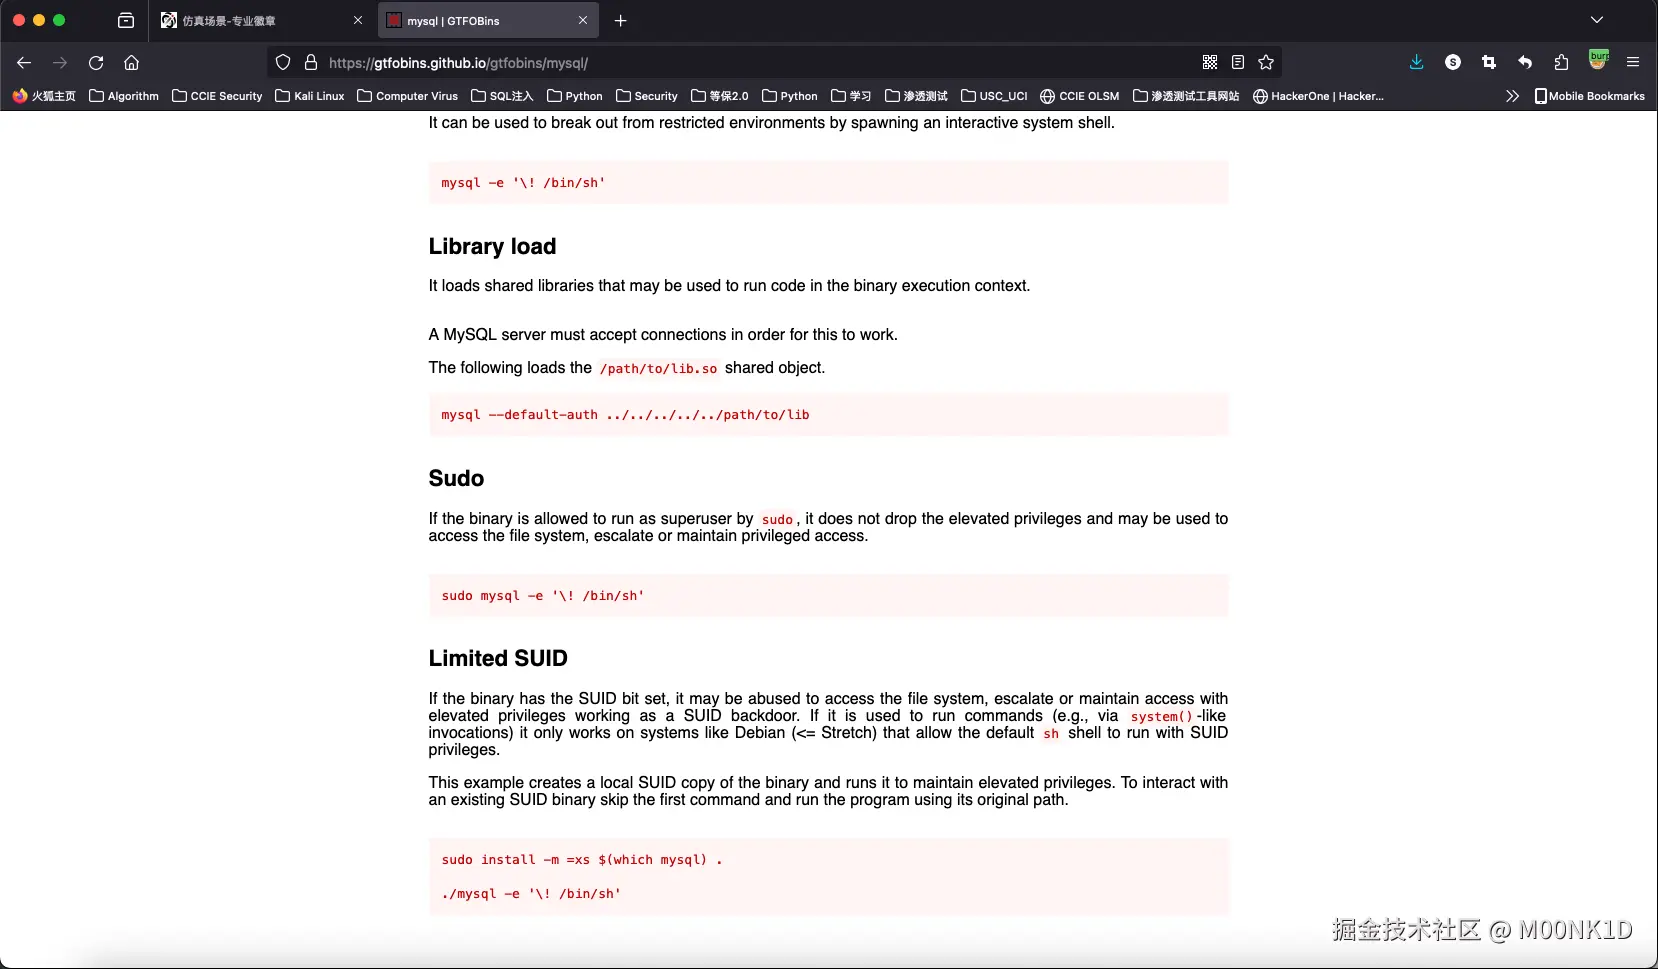Open the Python folder beside SQL注入
Image resolution: width=1658 pixels, height=969 pixels.
point(575,96)
